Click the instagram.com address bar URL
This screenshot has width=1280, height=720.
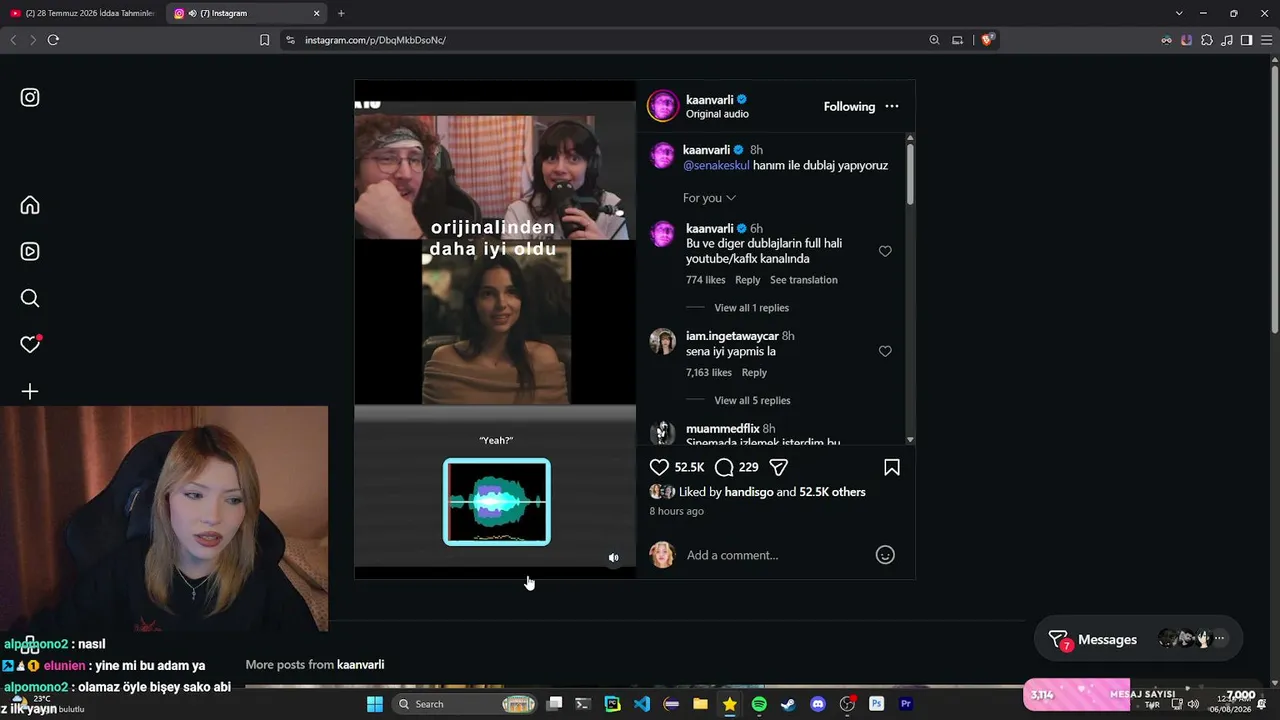click(375, 40)
